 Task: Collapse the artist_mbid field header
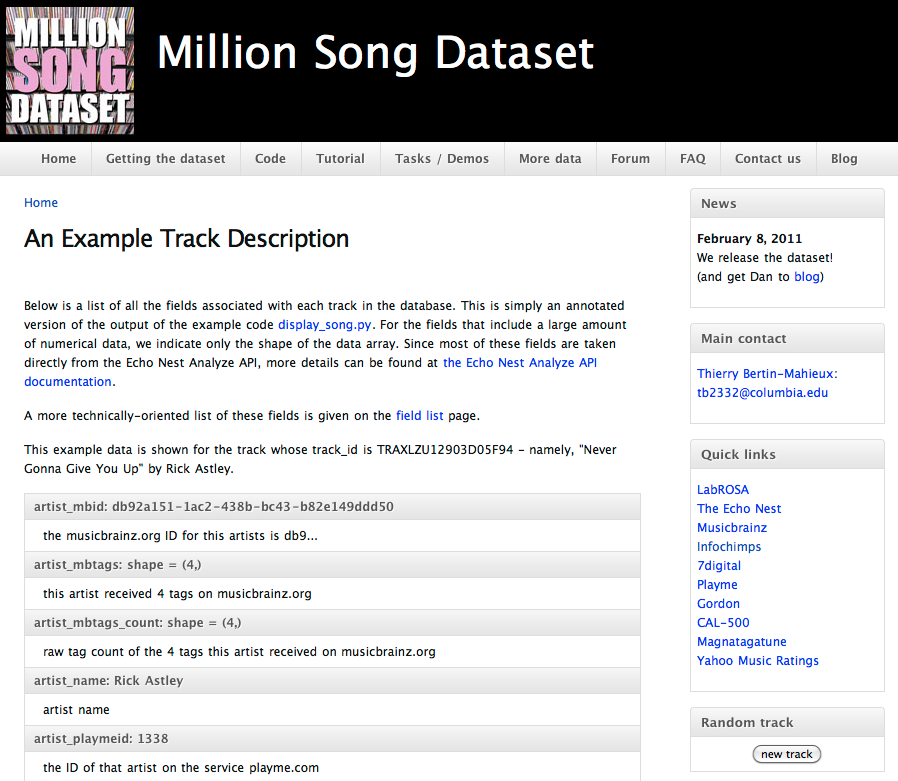click(332, 507)
